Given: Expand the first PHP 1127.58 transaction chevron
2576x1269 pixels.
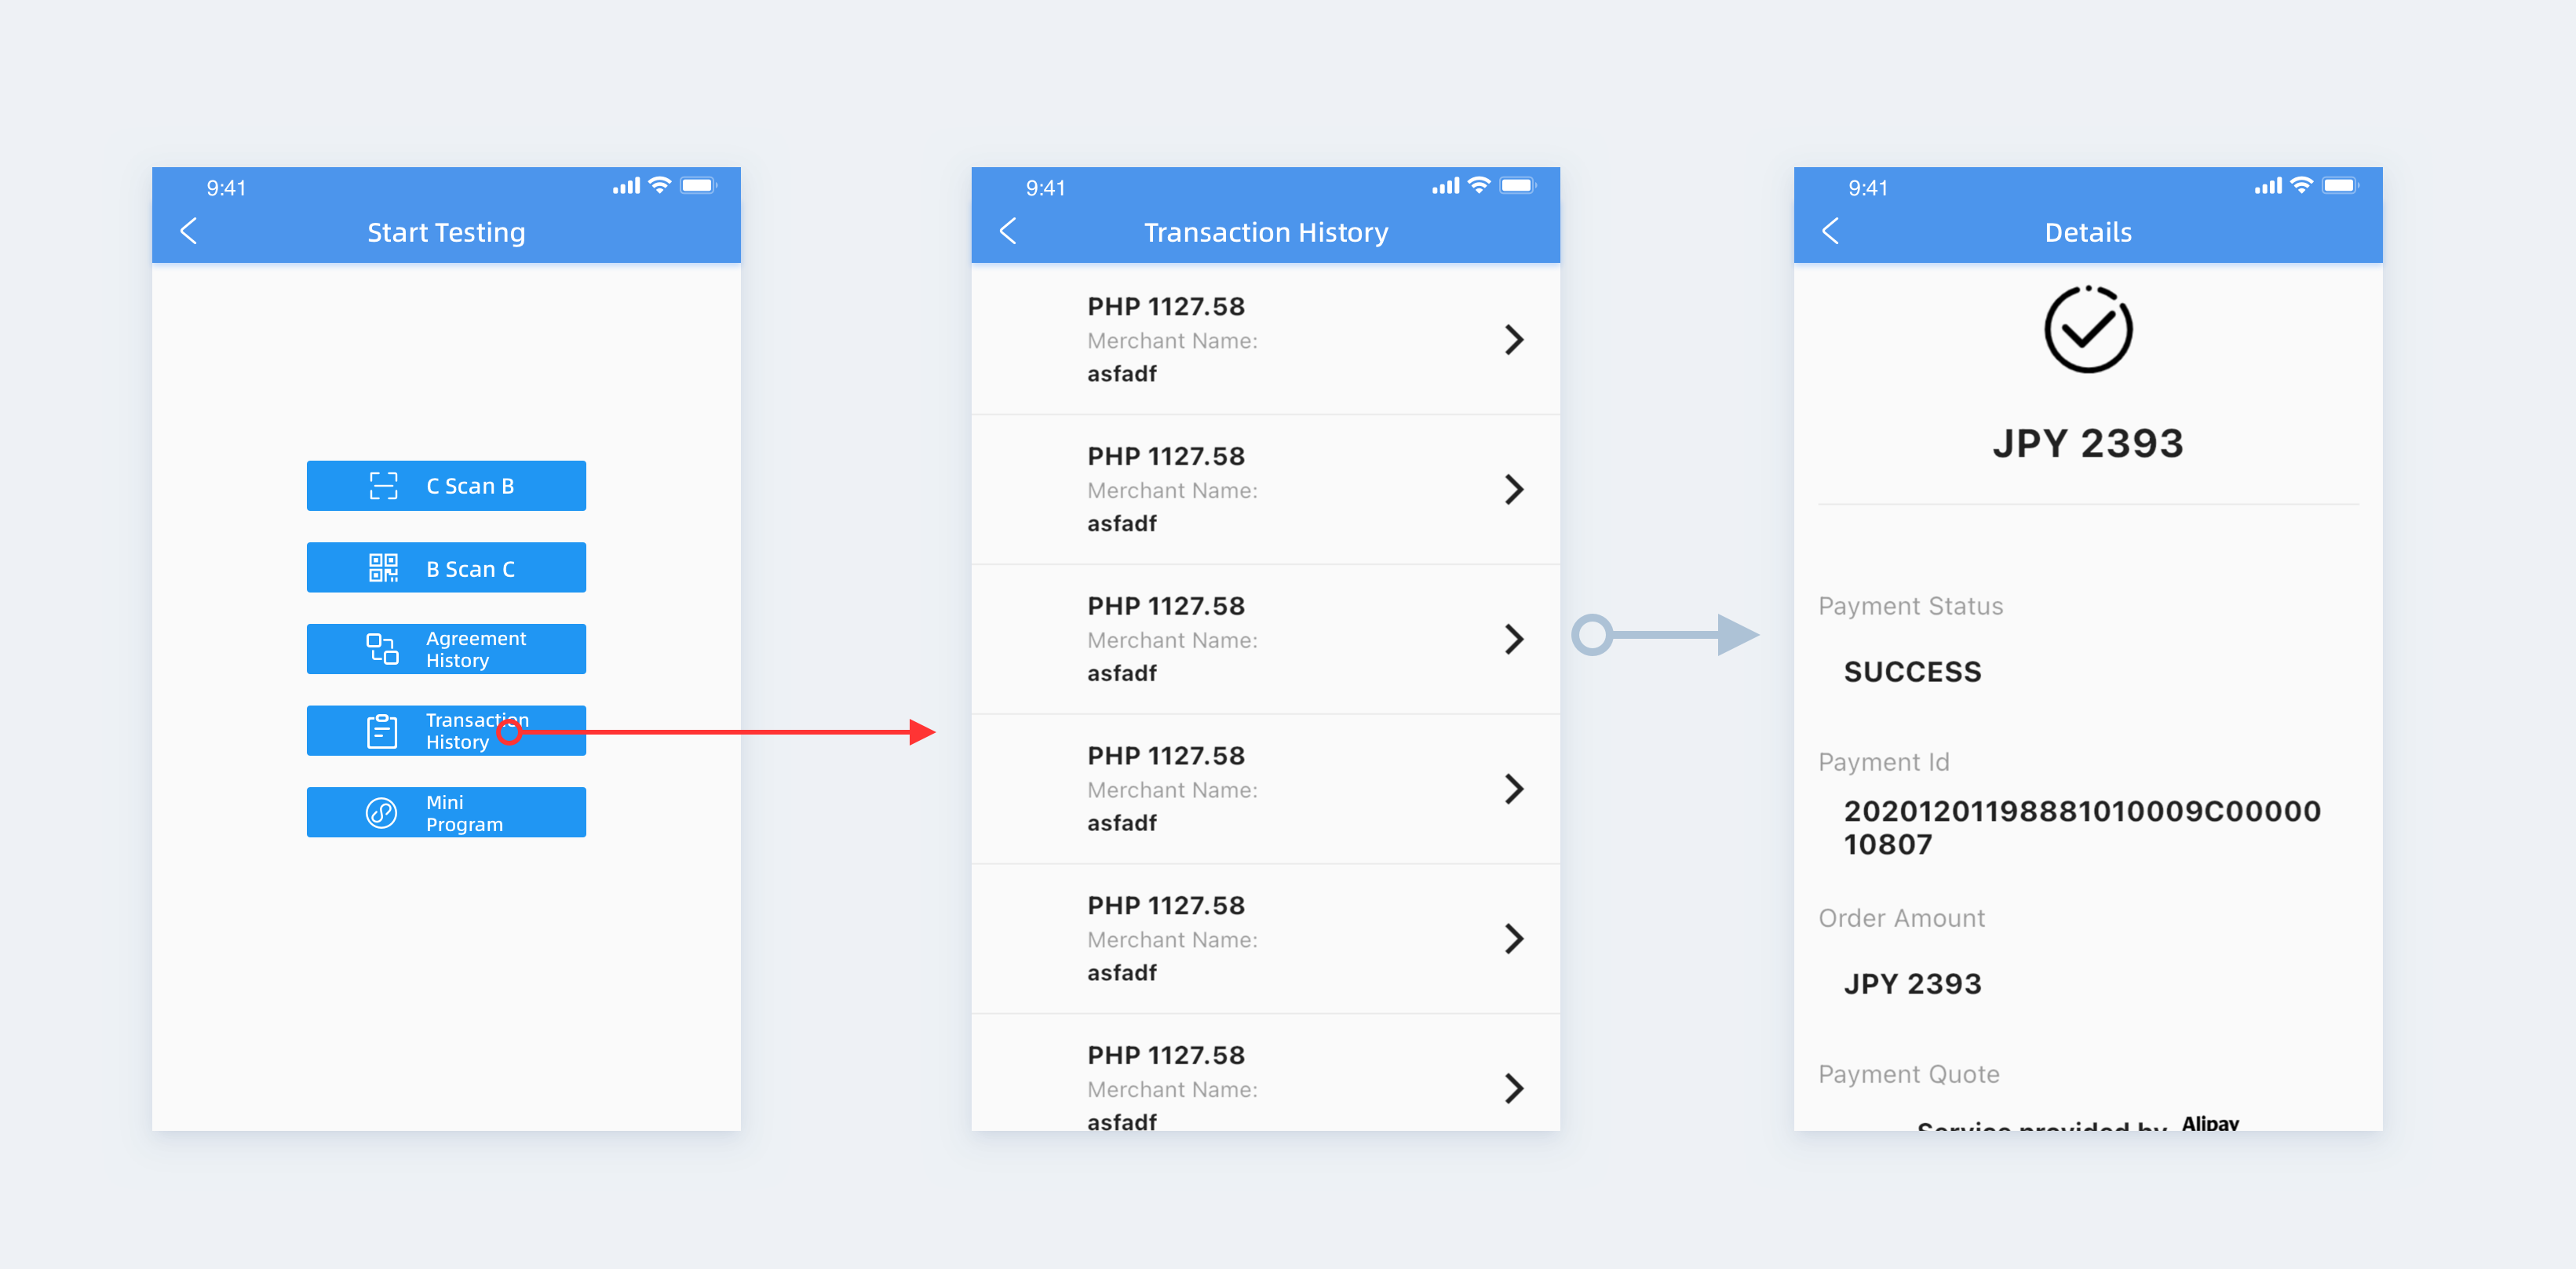Looking at the screenshot, I should [1513, 340].
